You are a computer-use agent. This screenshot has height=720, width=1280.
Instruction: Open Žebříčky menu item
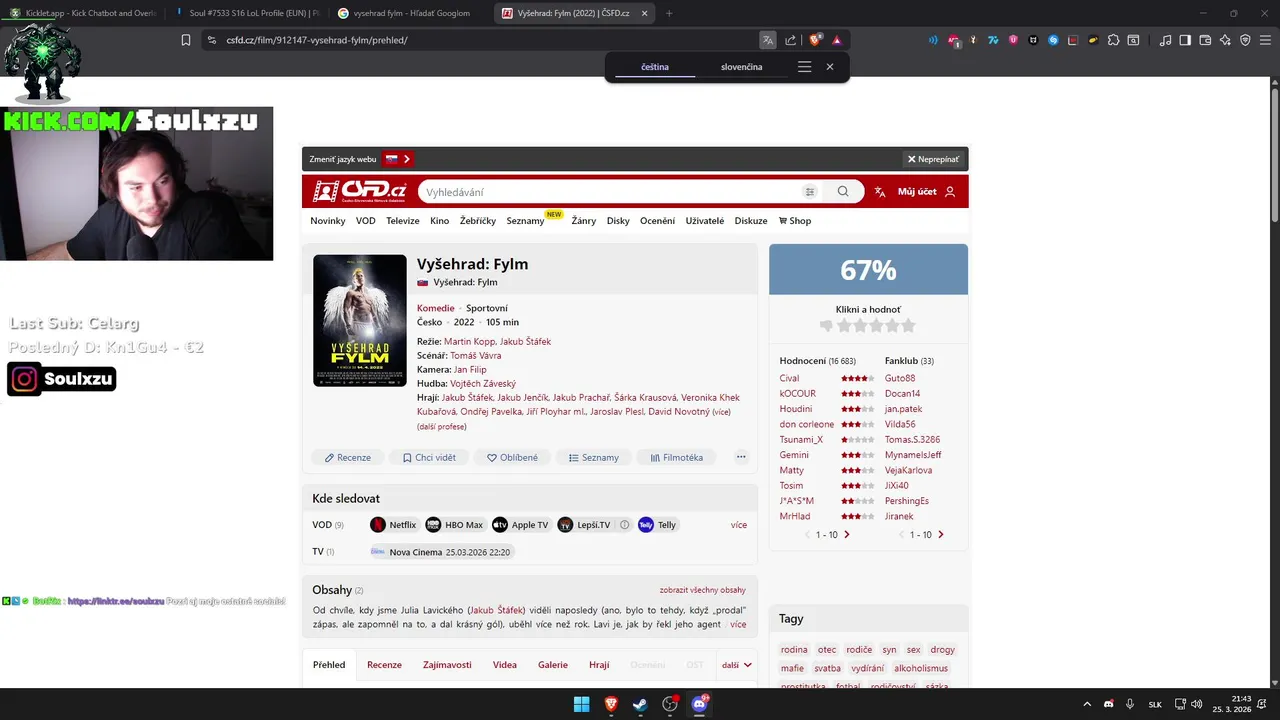coord(478,221)
